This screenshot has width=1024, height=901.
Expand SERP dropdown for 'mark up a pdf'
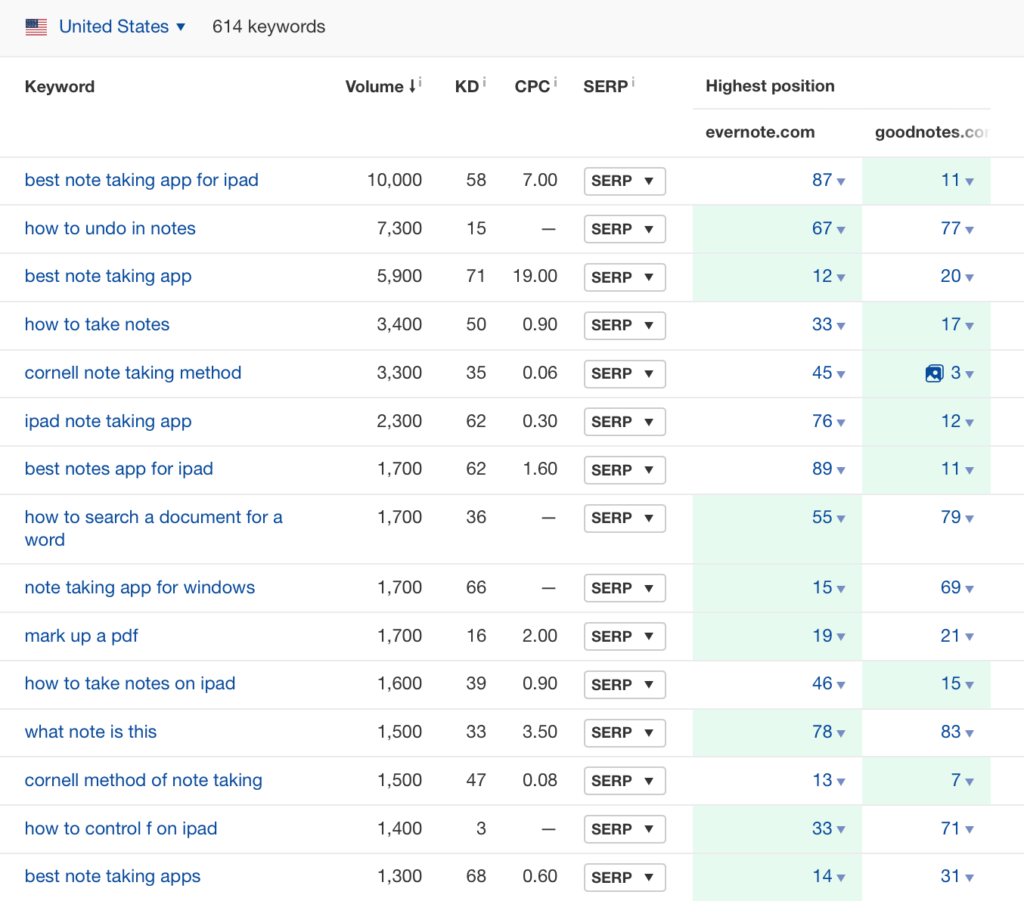(x=624, y=637)
